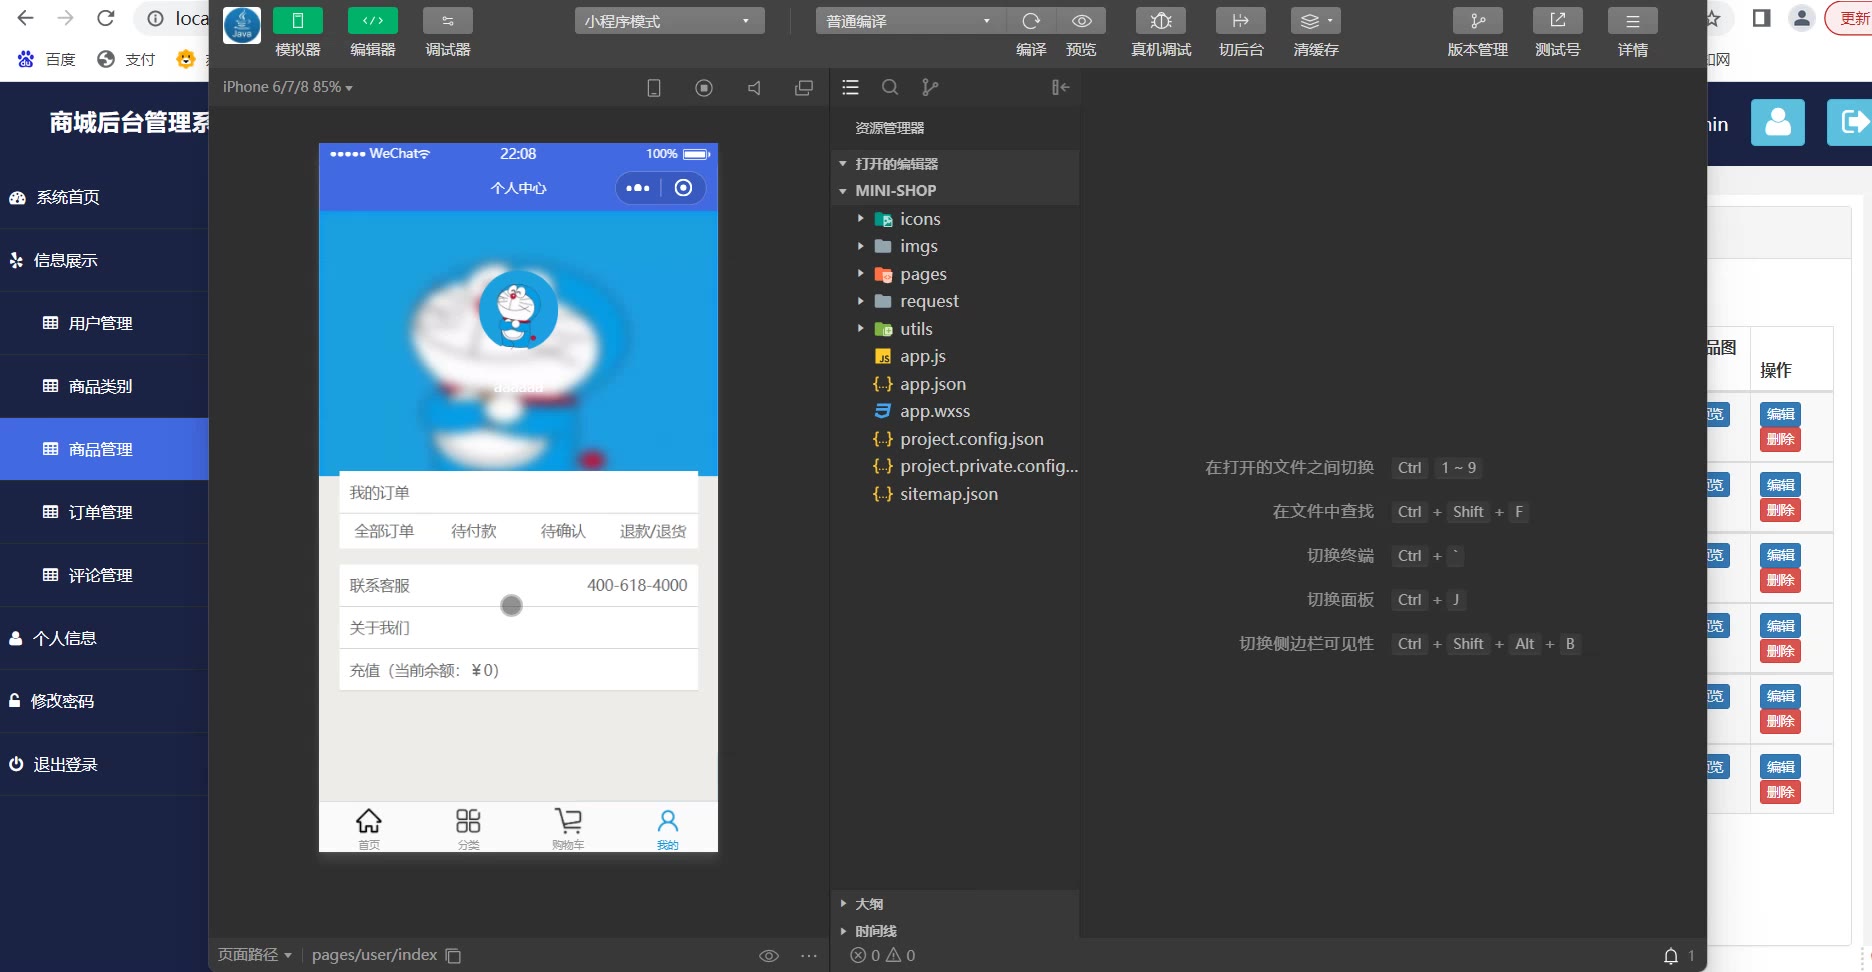Expand the imgs folder
Viewport: 1872px width, 972px height.
coord(955,246)
